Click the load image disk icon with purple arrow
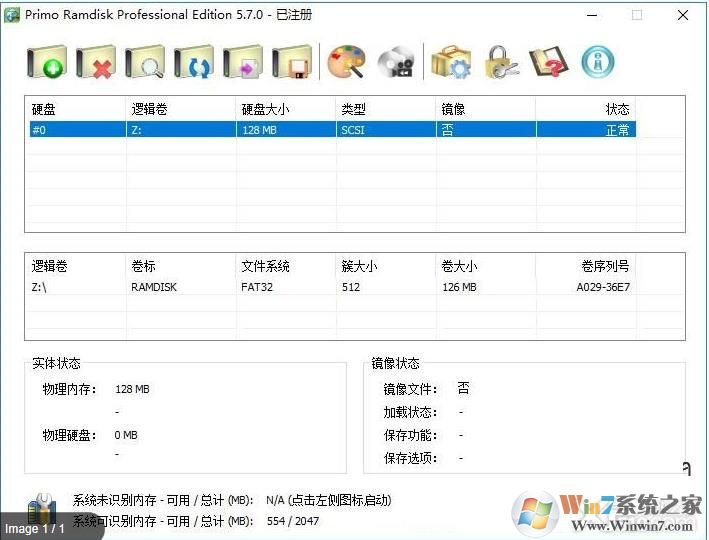This screenshot has height=540, width=709. [243, 62]
